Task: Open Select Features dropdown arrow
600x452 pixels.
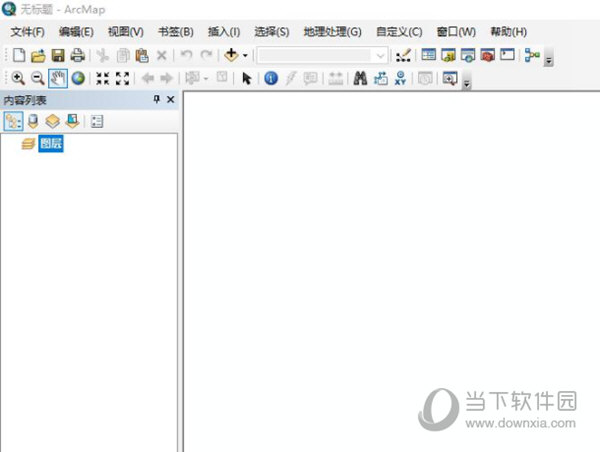Action: 206,79
